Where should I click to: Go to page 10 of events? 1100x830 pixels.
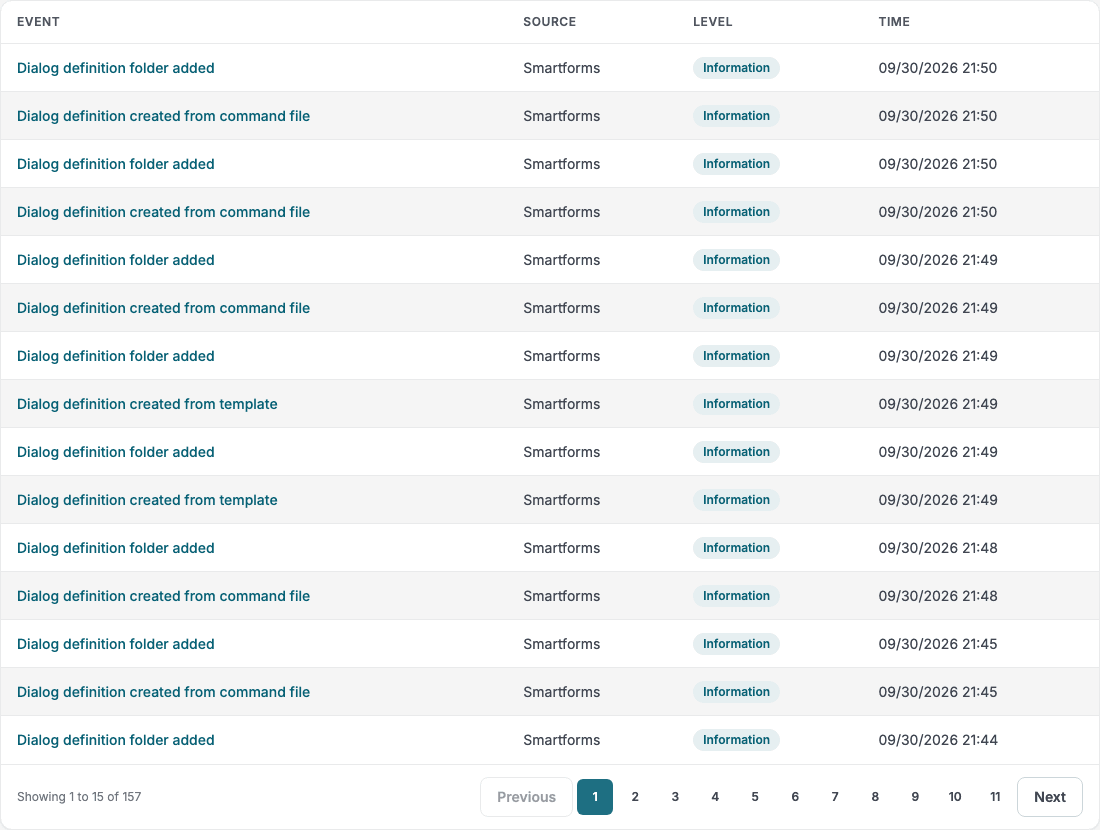pyautogui.click(x=955, y=796)
